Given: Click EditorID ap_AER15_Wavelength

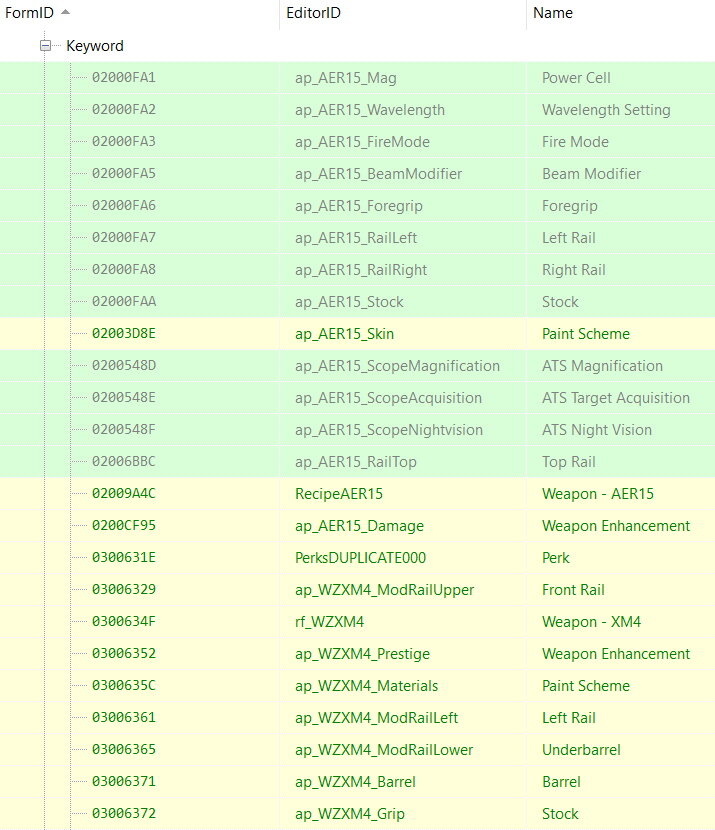Looking at the screenshot, I should (369, 110).
